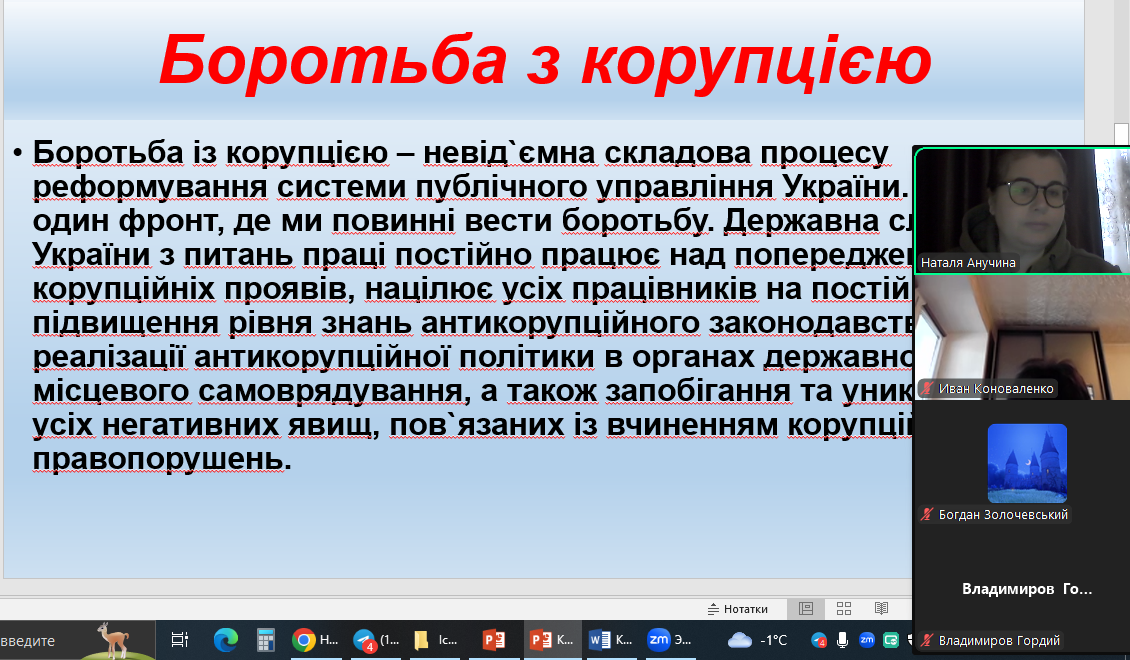Open Telegram with 4 unread messages
The image size is (1130, 660).
click(x=377, y=640)
